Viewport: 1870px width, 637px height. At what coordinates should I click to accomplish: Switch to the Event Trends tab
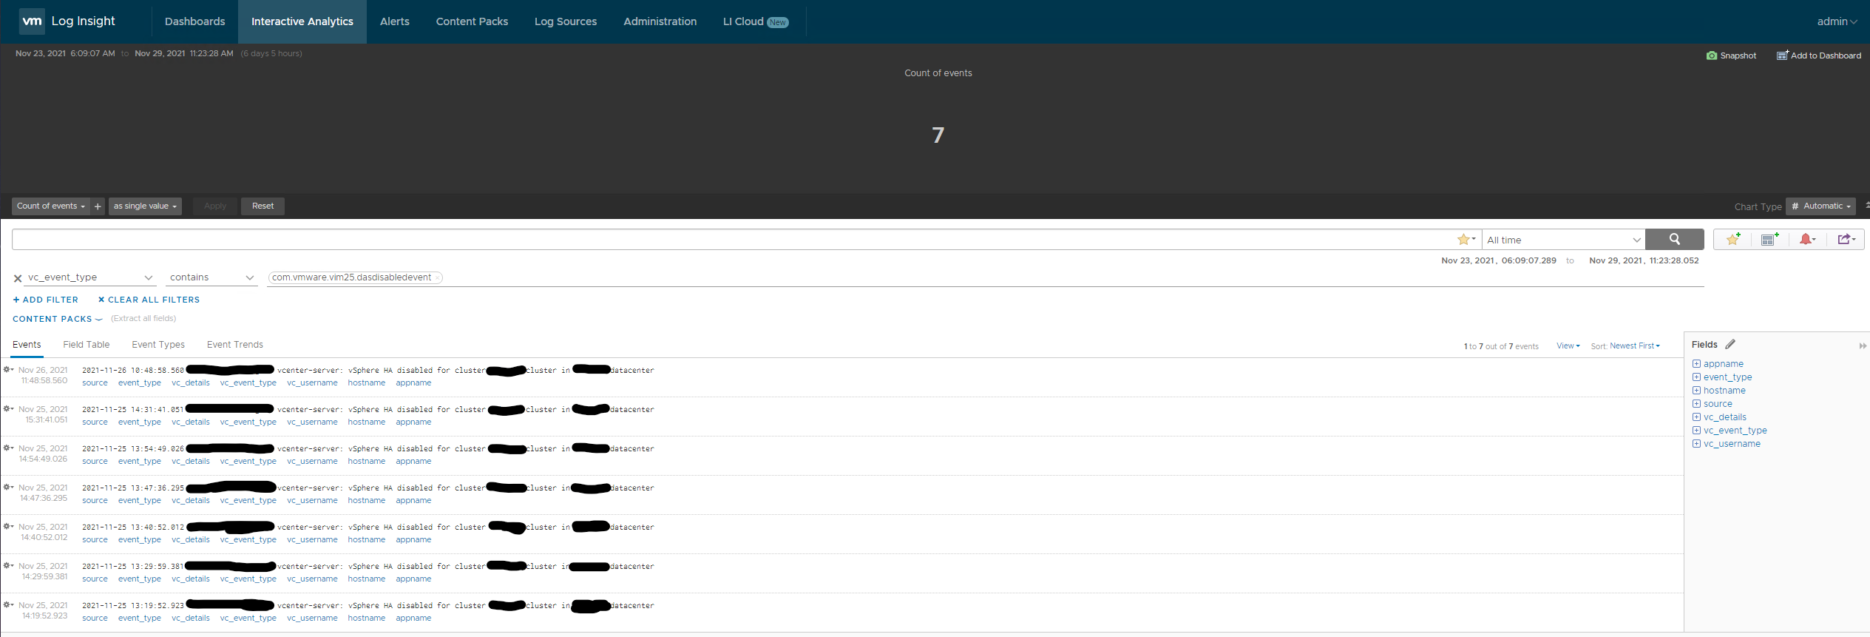pyautogui.click(x=235, y=345)
